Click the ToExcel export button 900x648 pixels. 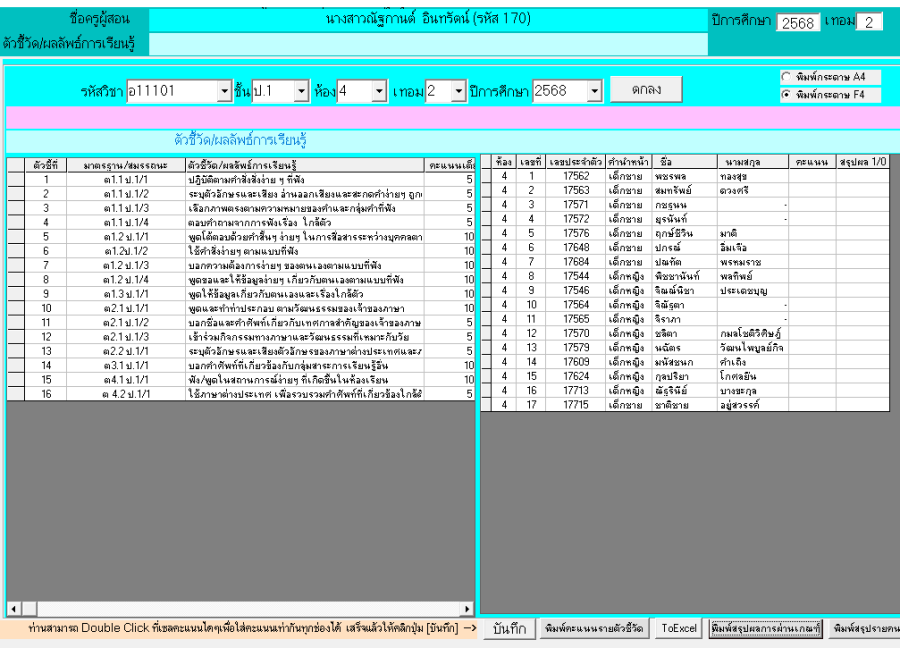(x=679, y=628)
